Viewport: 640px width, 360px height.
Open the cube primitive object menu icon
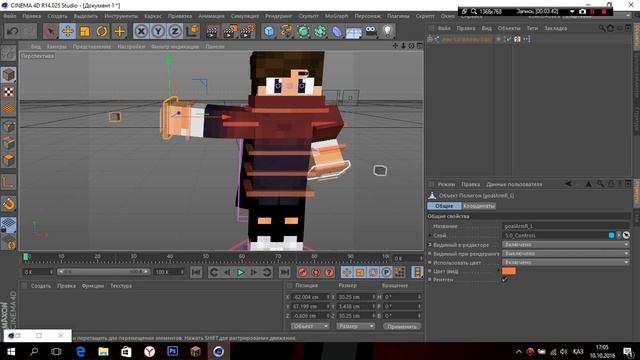(269, 31)
